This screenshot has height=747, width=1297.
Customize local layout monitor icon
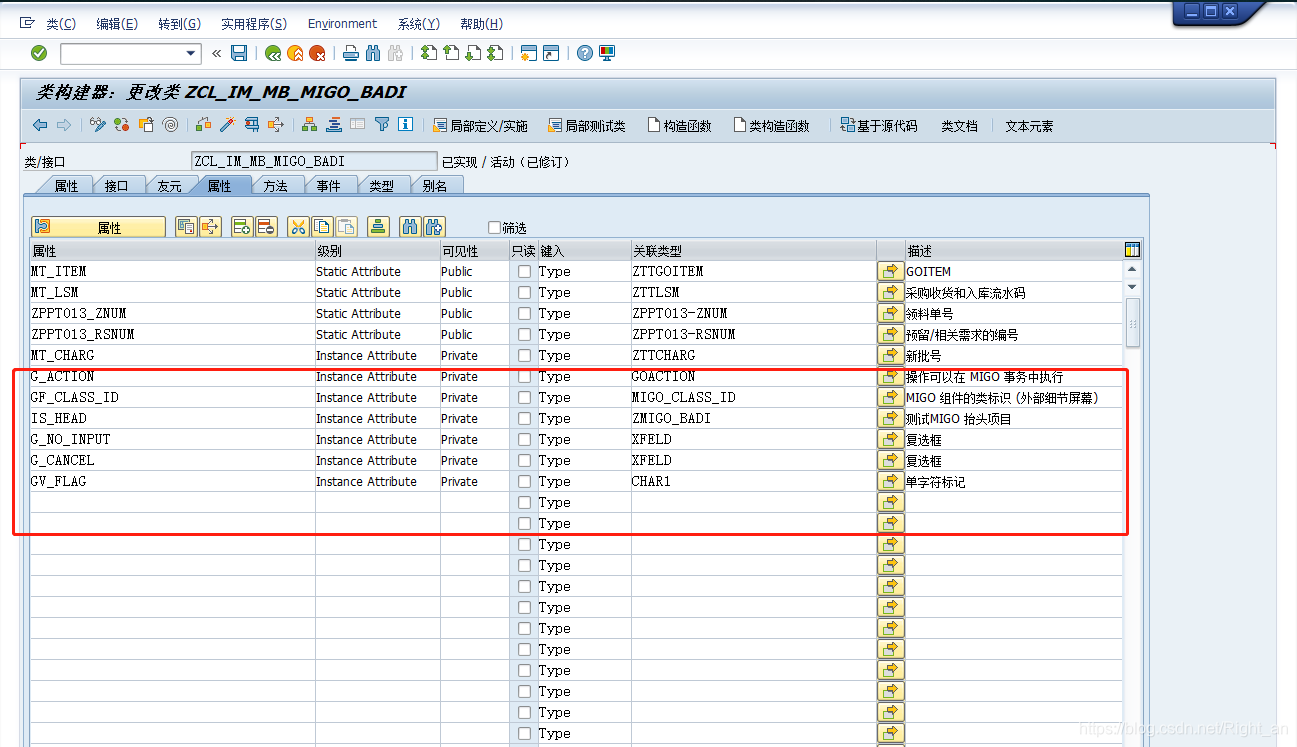(x=607, y=53)
